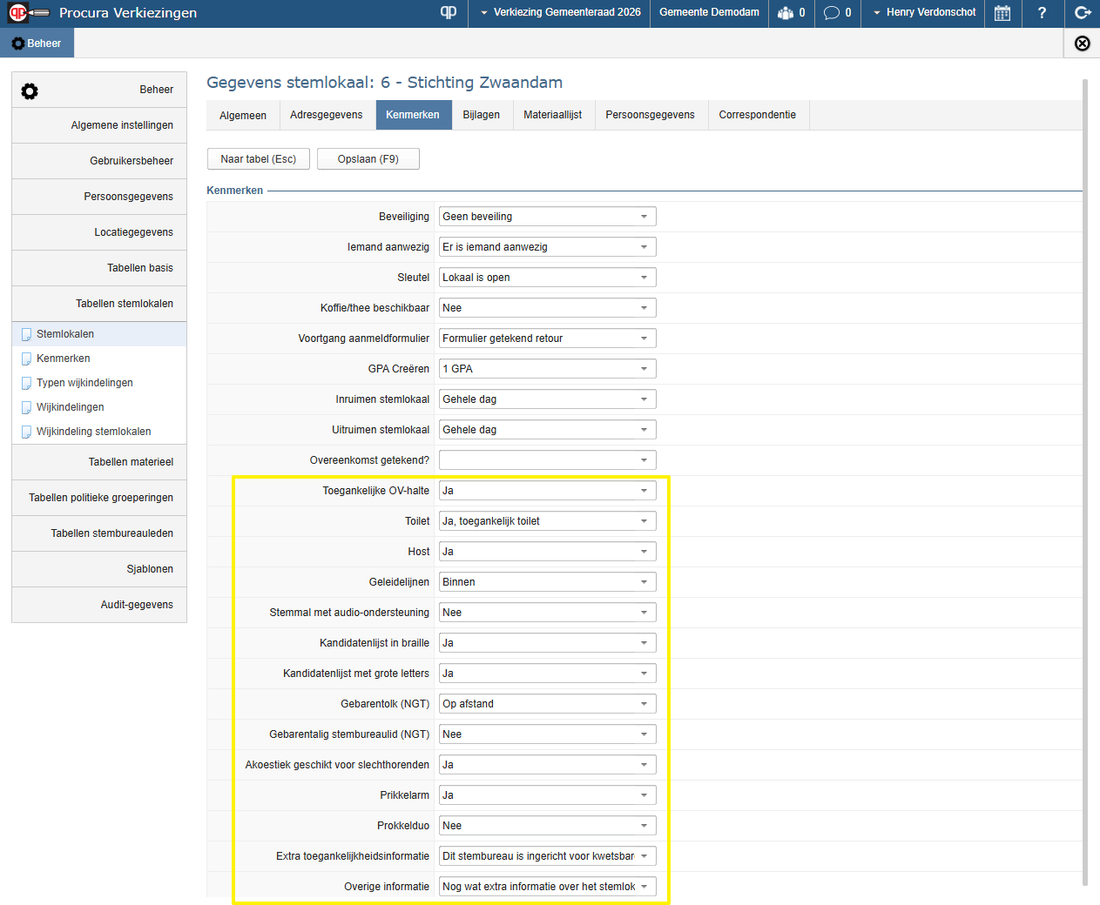Switch to the Adresgegevens tab

click(326, 115)
